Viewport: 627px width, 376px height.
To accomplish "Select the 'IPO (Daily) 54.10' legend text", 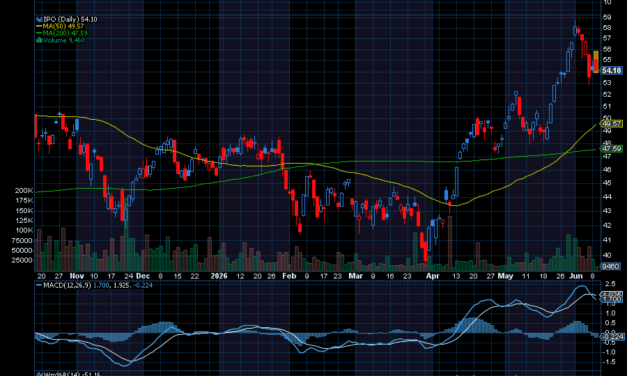I will [x=70, y=19].
